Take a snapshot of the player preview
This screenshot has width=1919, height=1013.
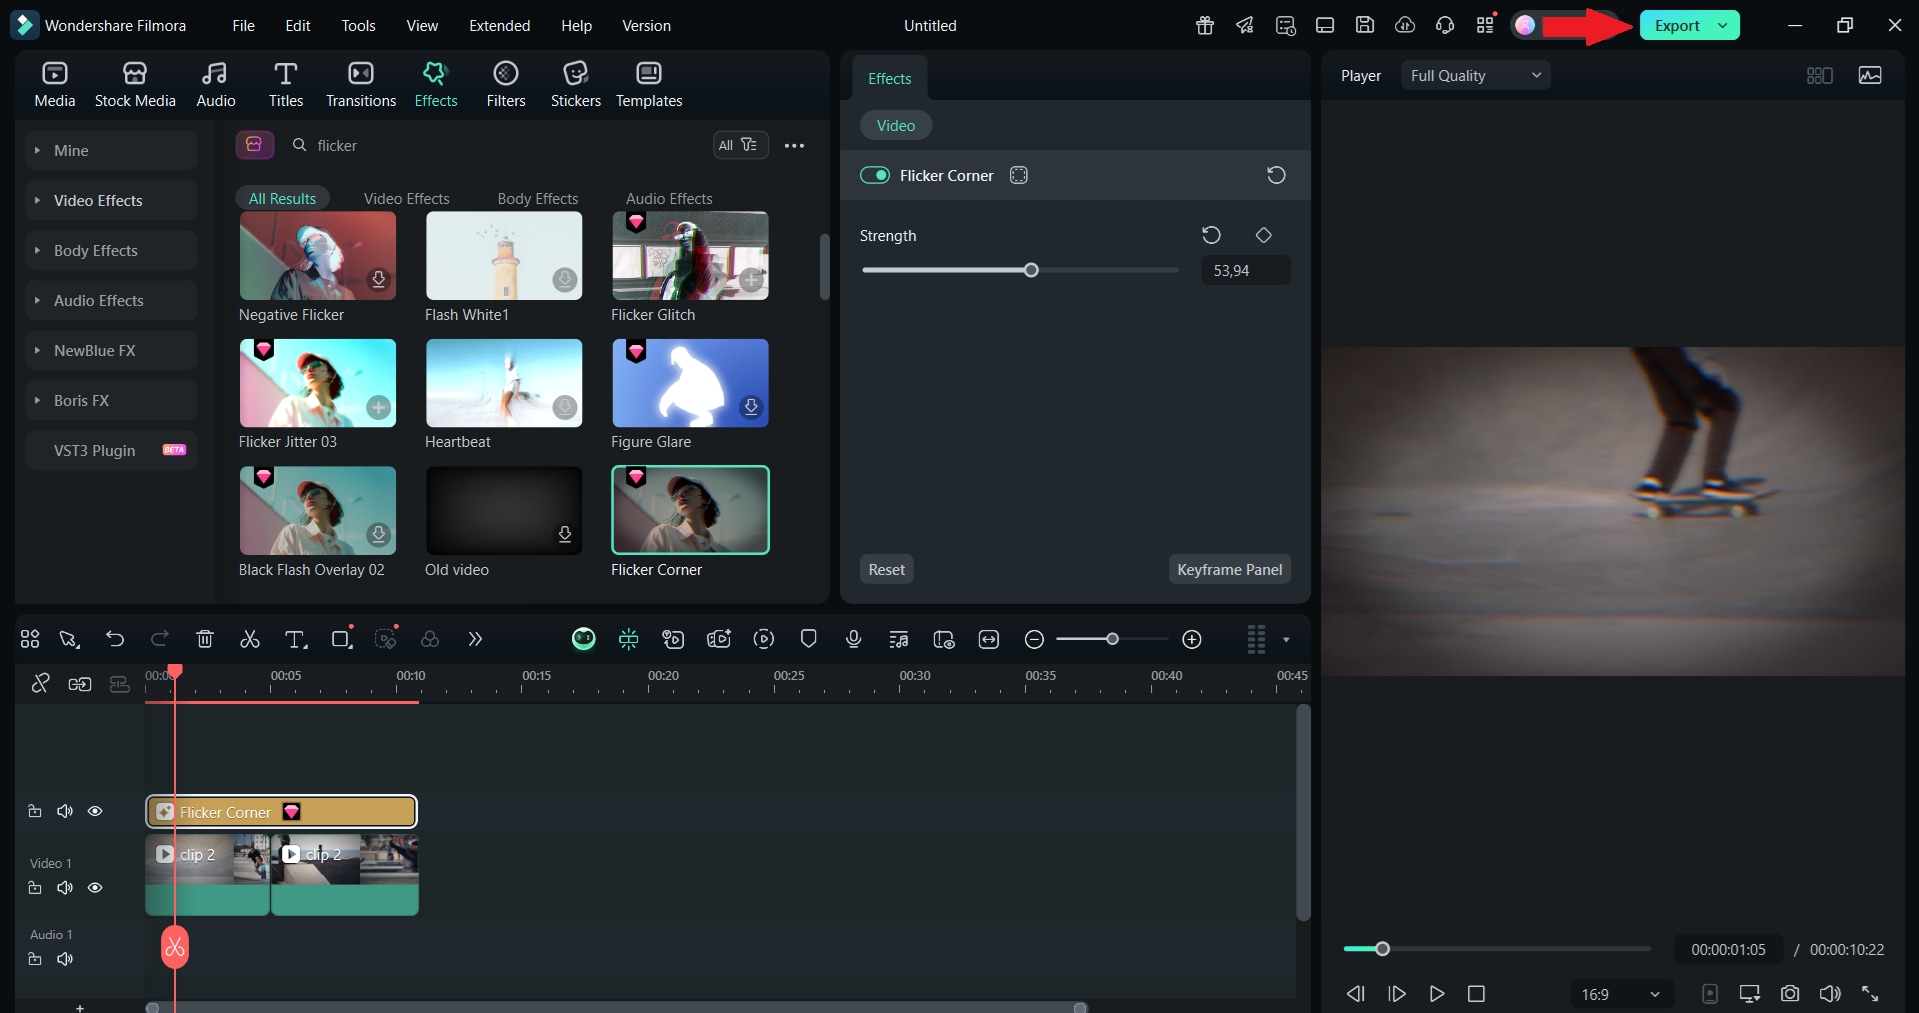1789,994
